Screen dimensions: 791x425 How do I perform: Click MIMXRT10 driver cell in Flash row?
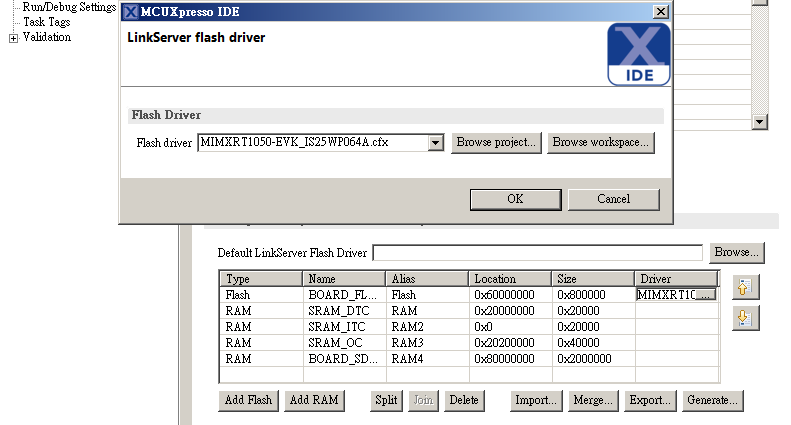tap(666, 295)
